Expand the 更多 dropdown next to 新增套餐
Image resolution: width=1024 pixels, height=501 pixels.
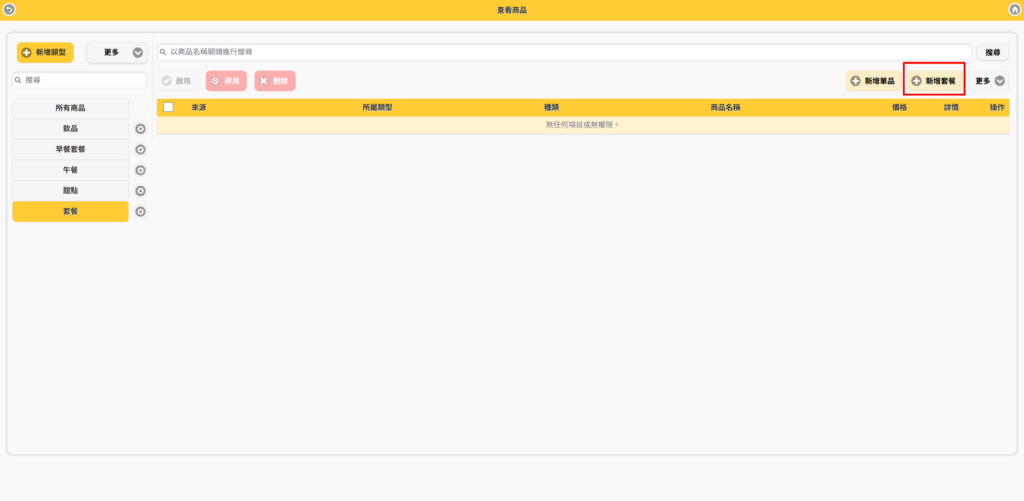pyautogui.click(x=990, y=81)
